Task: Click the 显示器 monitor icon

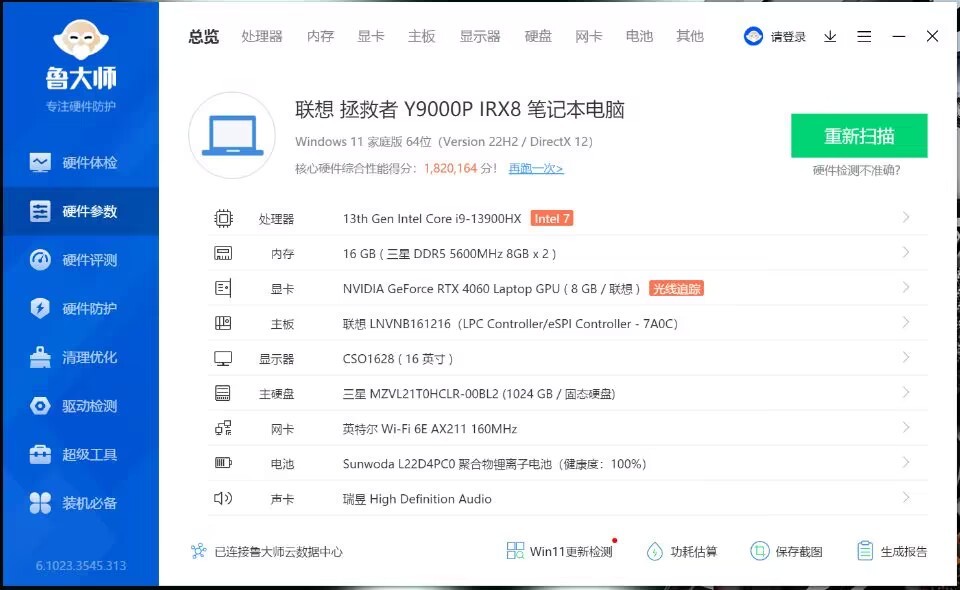Action: click(x=223, y=359)
